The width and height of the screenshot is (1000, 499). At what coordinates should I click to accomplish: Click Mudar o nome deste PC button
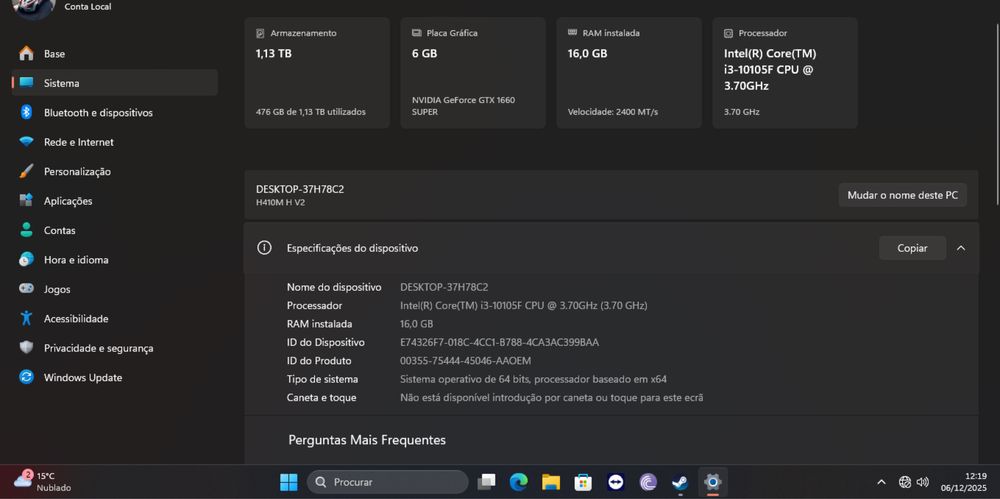click(902, 195)
